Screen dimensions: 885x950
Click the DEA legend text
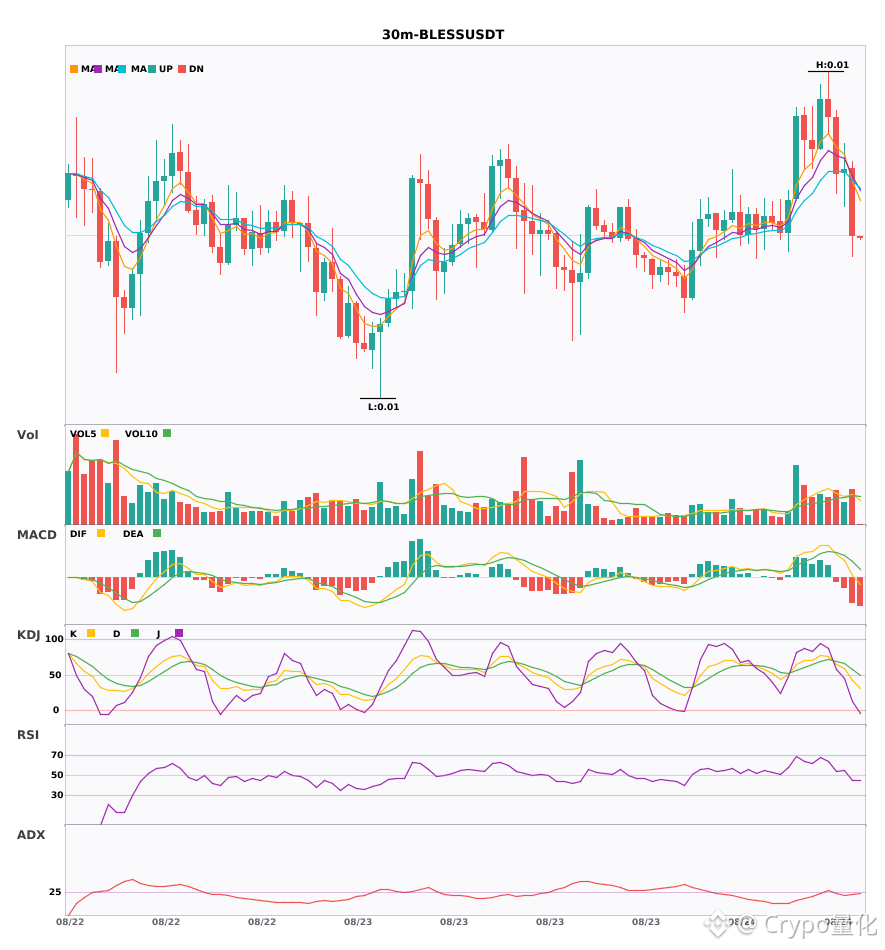pyautogui.click(x=133, y=534)
